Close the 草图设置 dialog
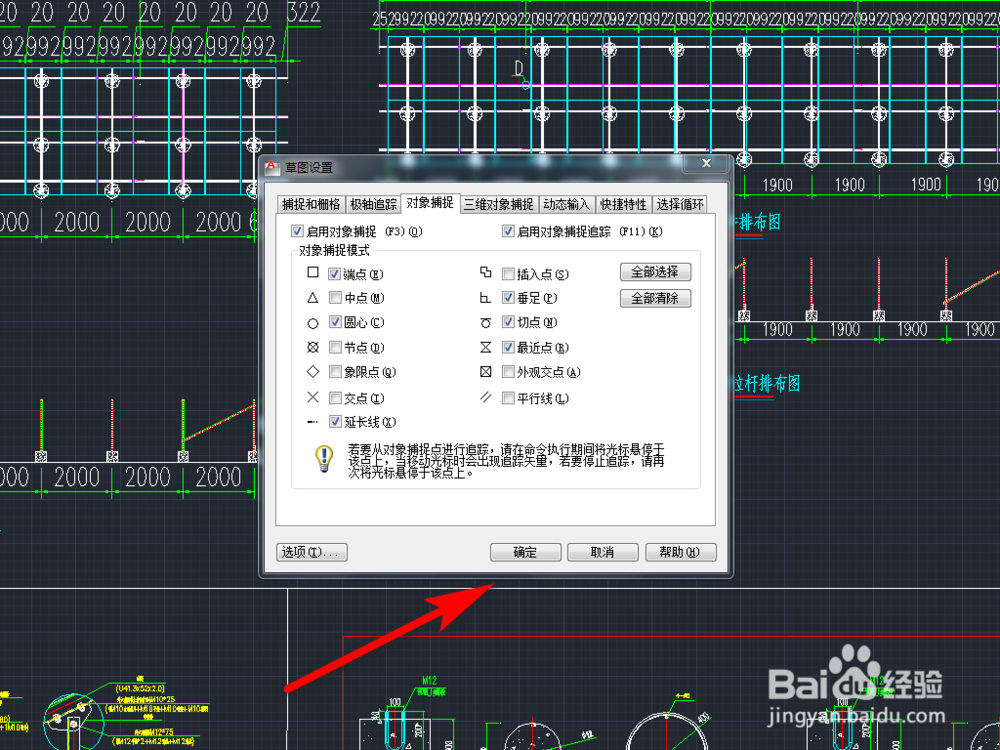Image resolution: width=1000 pixels, height=750 pixels. [x=706, y=163]
